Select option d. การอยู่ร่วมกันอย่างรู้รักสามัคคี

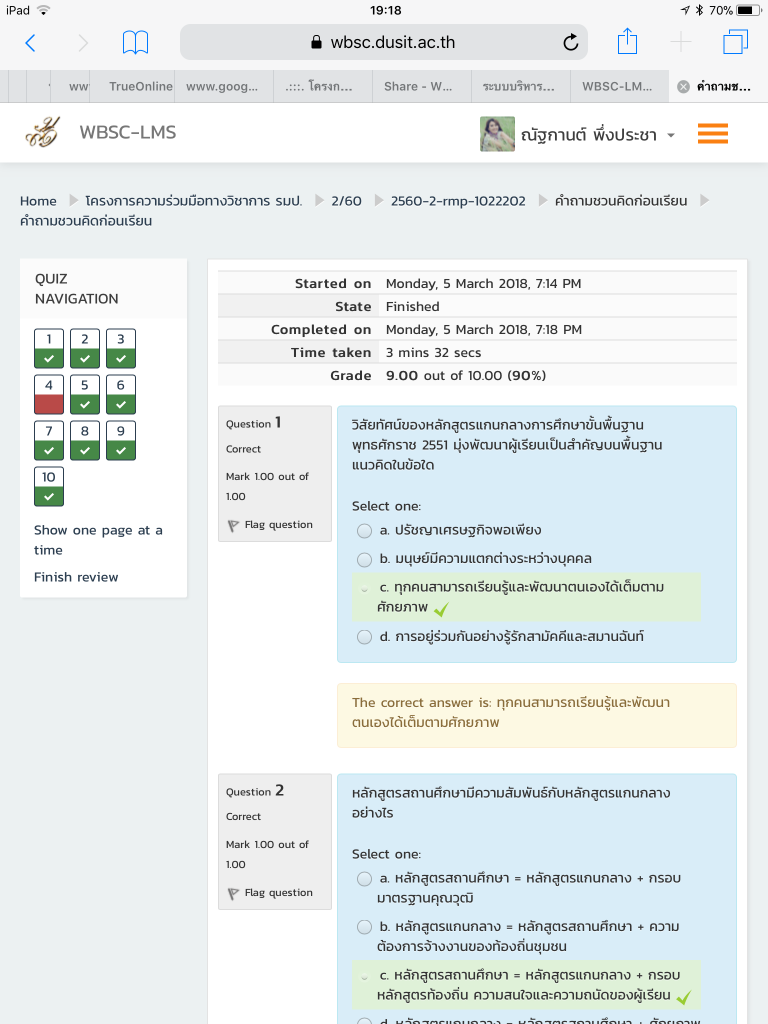(x=365, y=637)
